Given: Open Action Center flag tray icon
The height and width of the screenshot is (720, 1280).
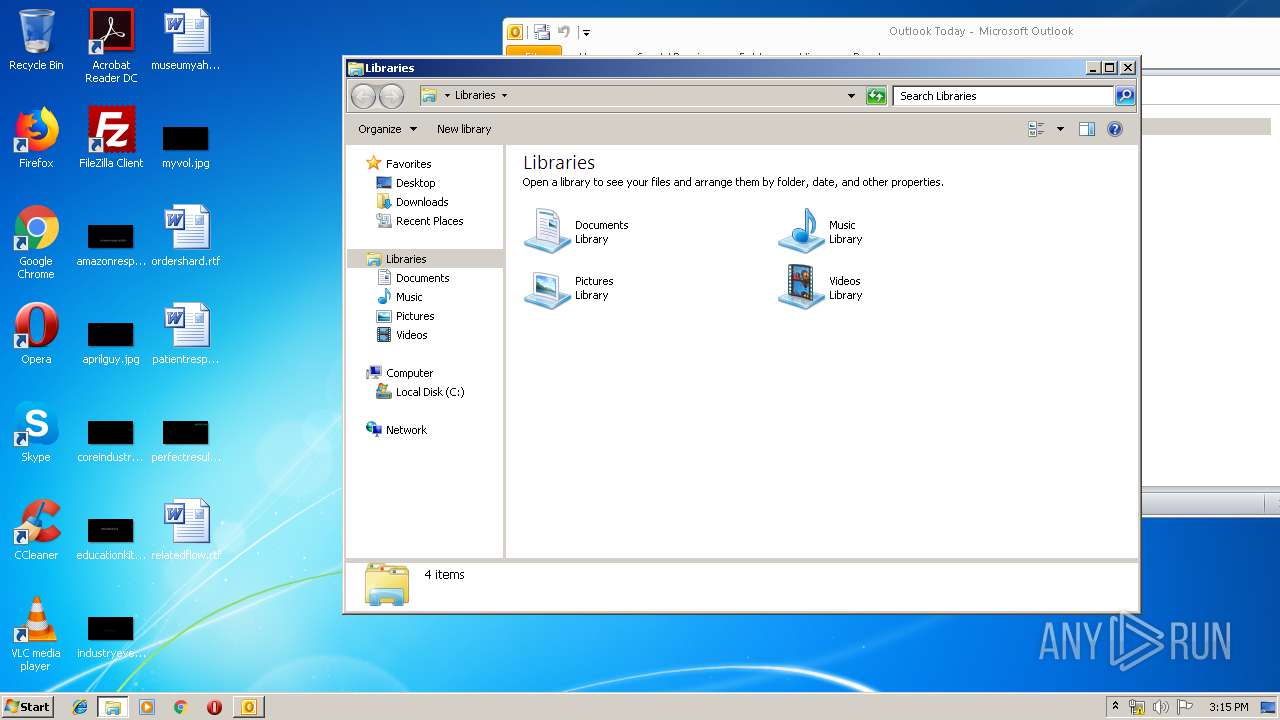Looking at the screenshot, I should point(1185,707).
